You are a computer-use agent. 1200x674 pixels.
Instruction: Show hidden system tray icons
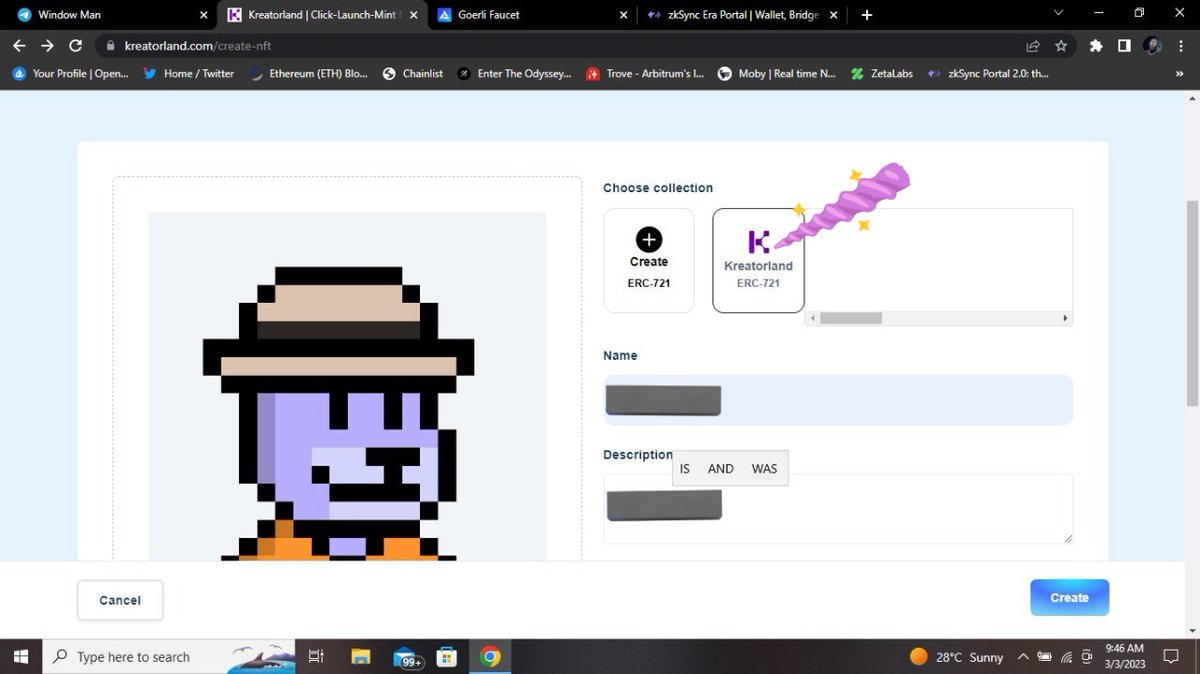click(x=1023, y=657)
